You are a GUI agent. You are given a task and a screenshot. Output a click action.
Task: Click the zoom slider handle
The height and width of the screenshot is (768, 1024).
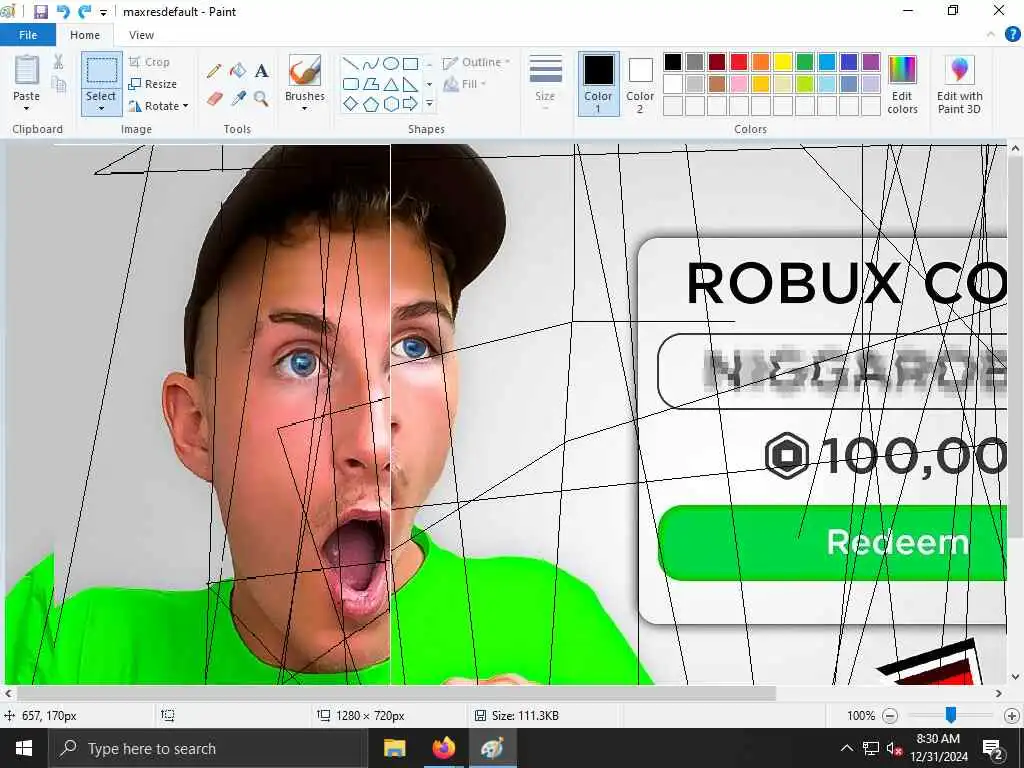click(x=951, y=715)
